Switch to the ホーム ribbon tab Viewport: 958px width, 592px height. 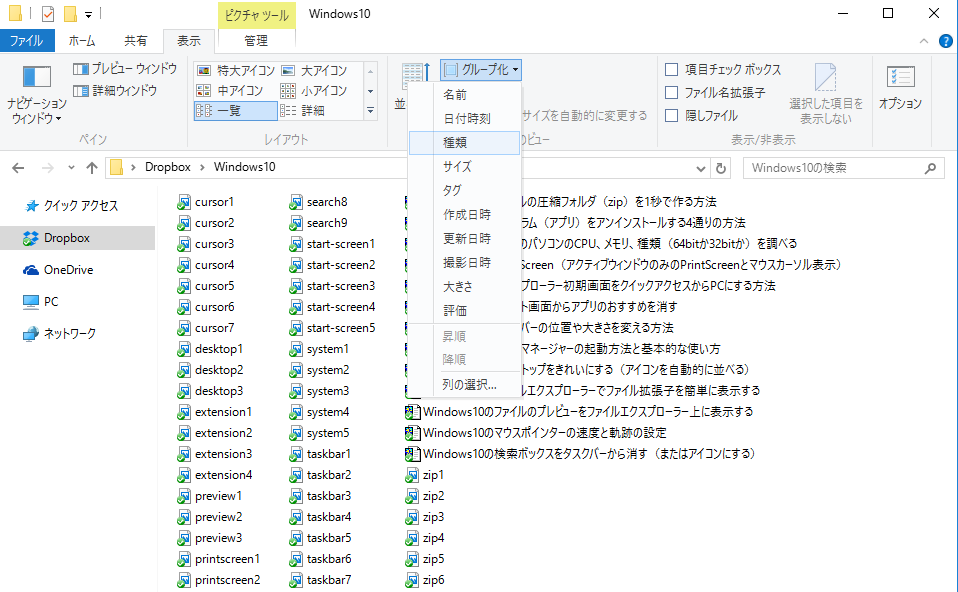(82, 41)
